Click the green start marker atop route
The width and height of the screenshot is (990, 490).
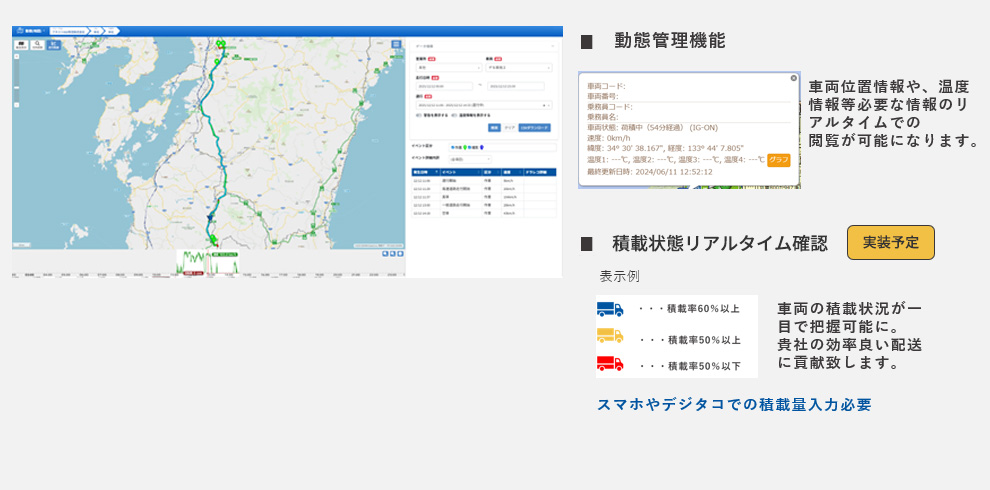(x=220, y=43)
